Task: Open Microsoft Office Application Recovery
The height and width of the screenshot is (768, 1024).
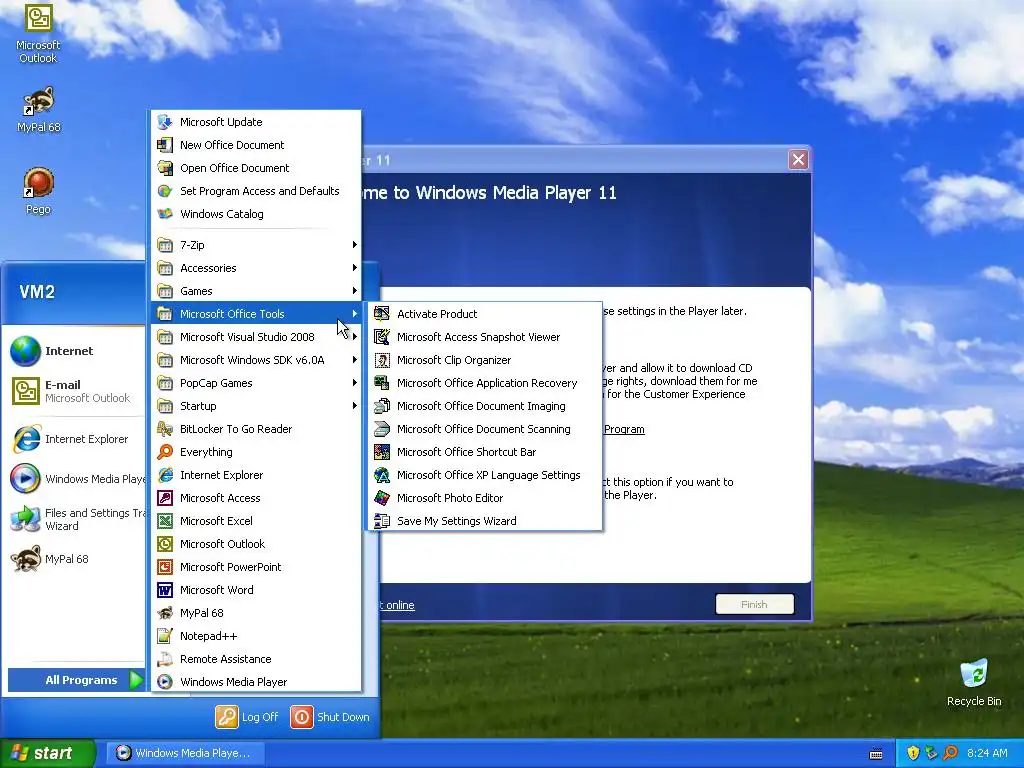Action: (485, 383)
